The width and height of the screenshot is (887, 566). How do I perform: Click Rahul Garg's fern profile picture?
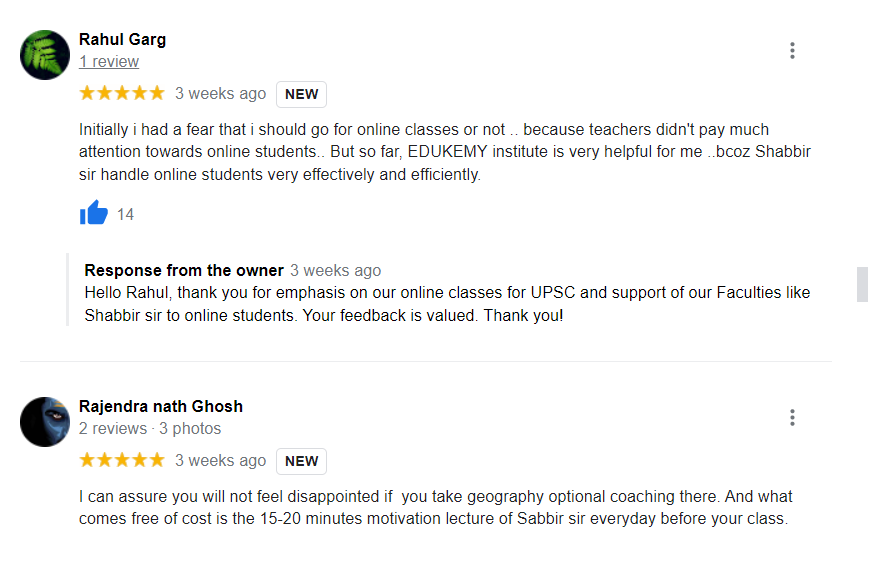45,55
